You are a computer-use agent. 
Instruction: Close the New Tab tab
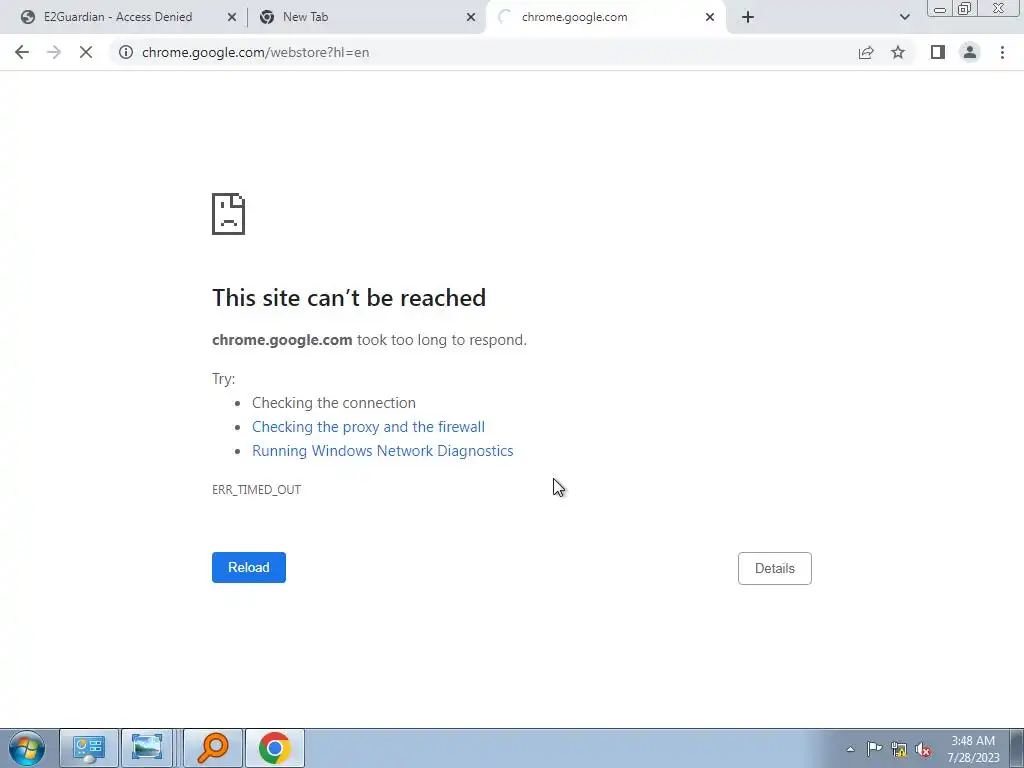point(471,17)
